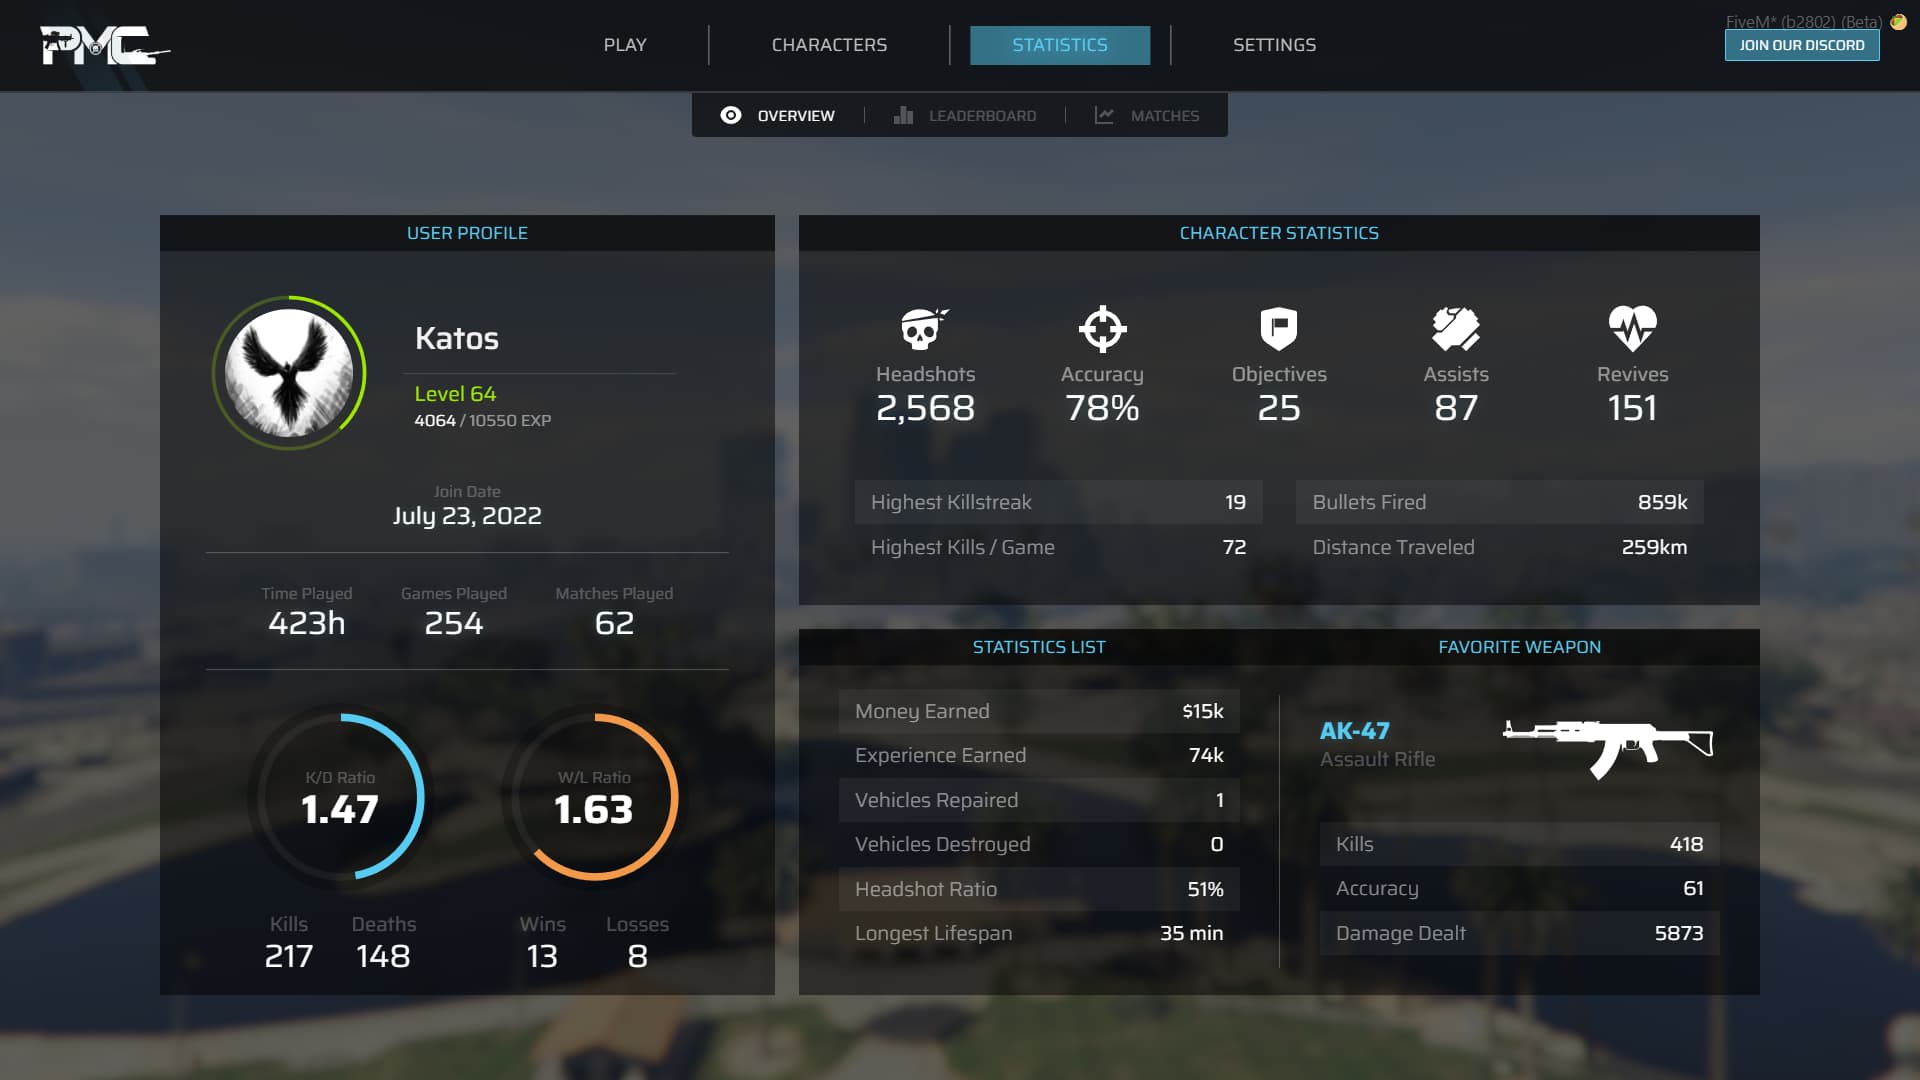Image resolution: width=1920 pixels, height=1080 pixels.
Task: Select the Highest Killstreak row
Action: pos(1057,502)
